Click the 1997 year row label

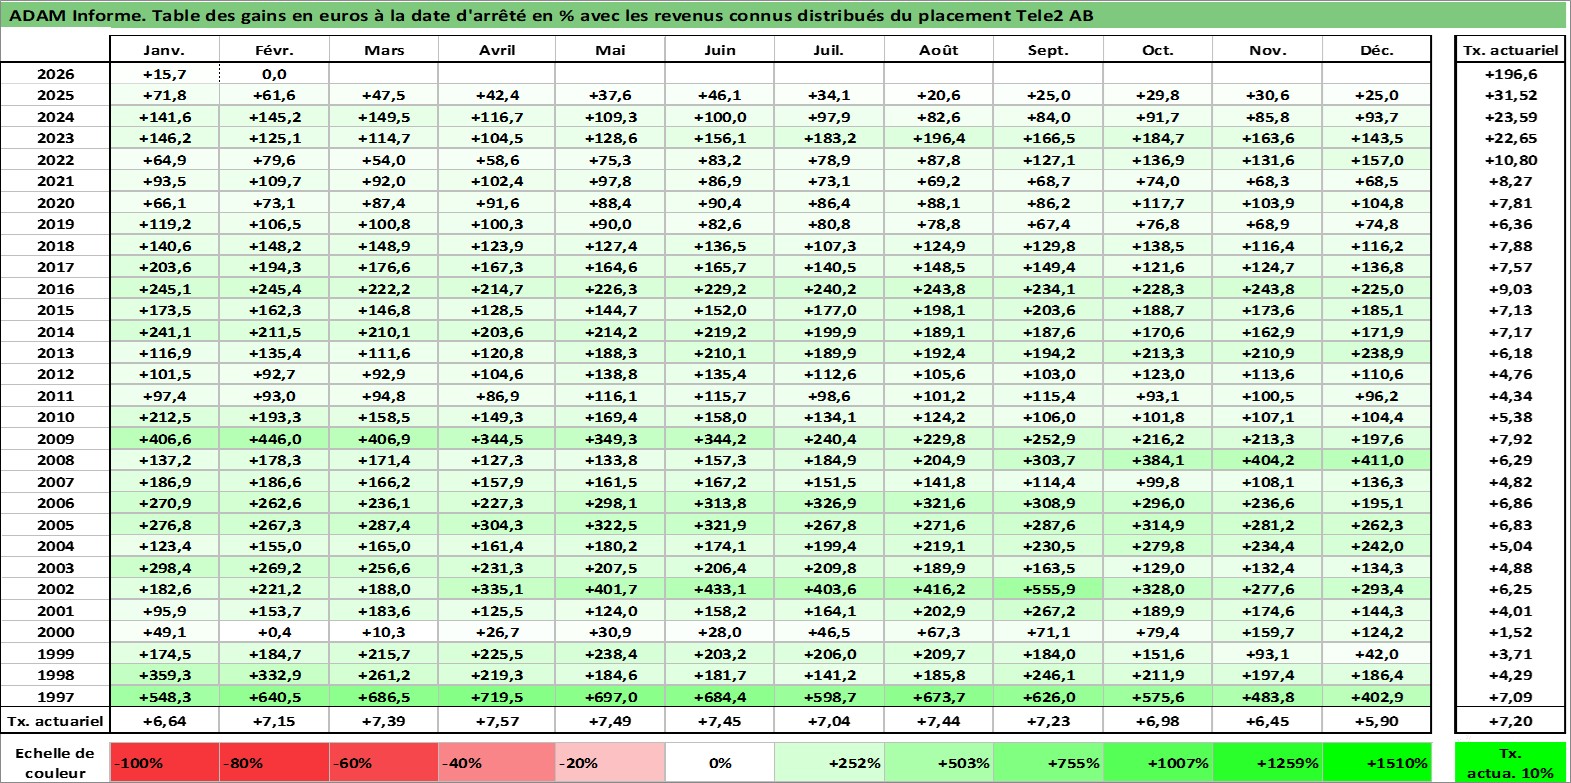tap(55, 697)
